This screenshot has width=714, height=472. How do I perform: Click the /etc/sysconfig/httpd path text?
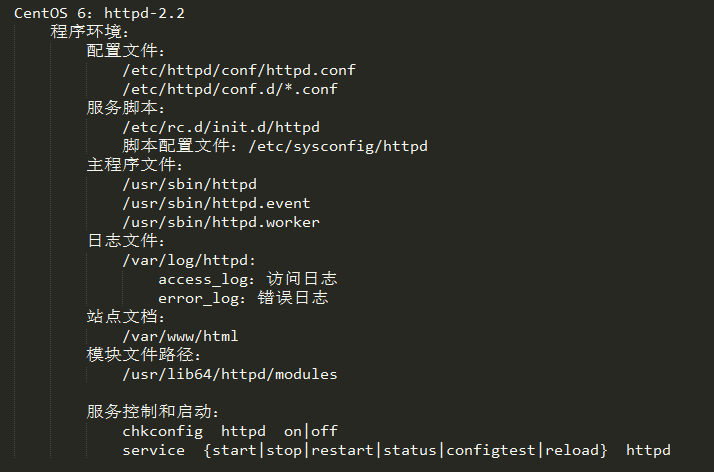[338, 146]
